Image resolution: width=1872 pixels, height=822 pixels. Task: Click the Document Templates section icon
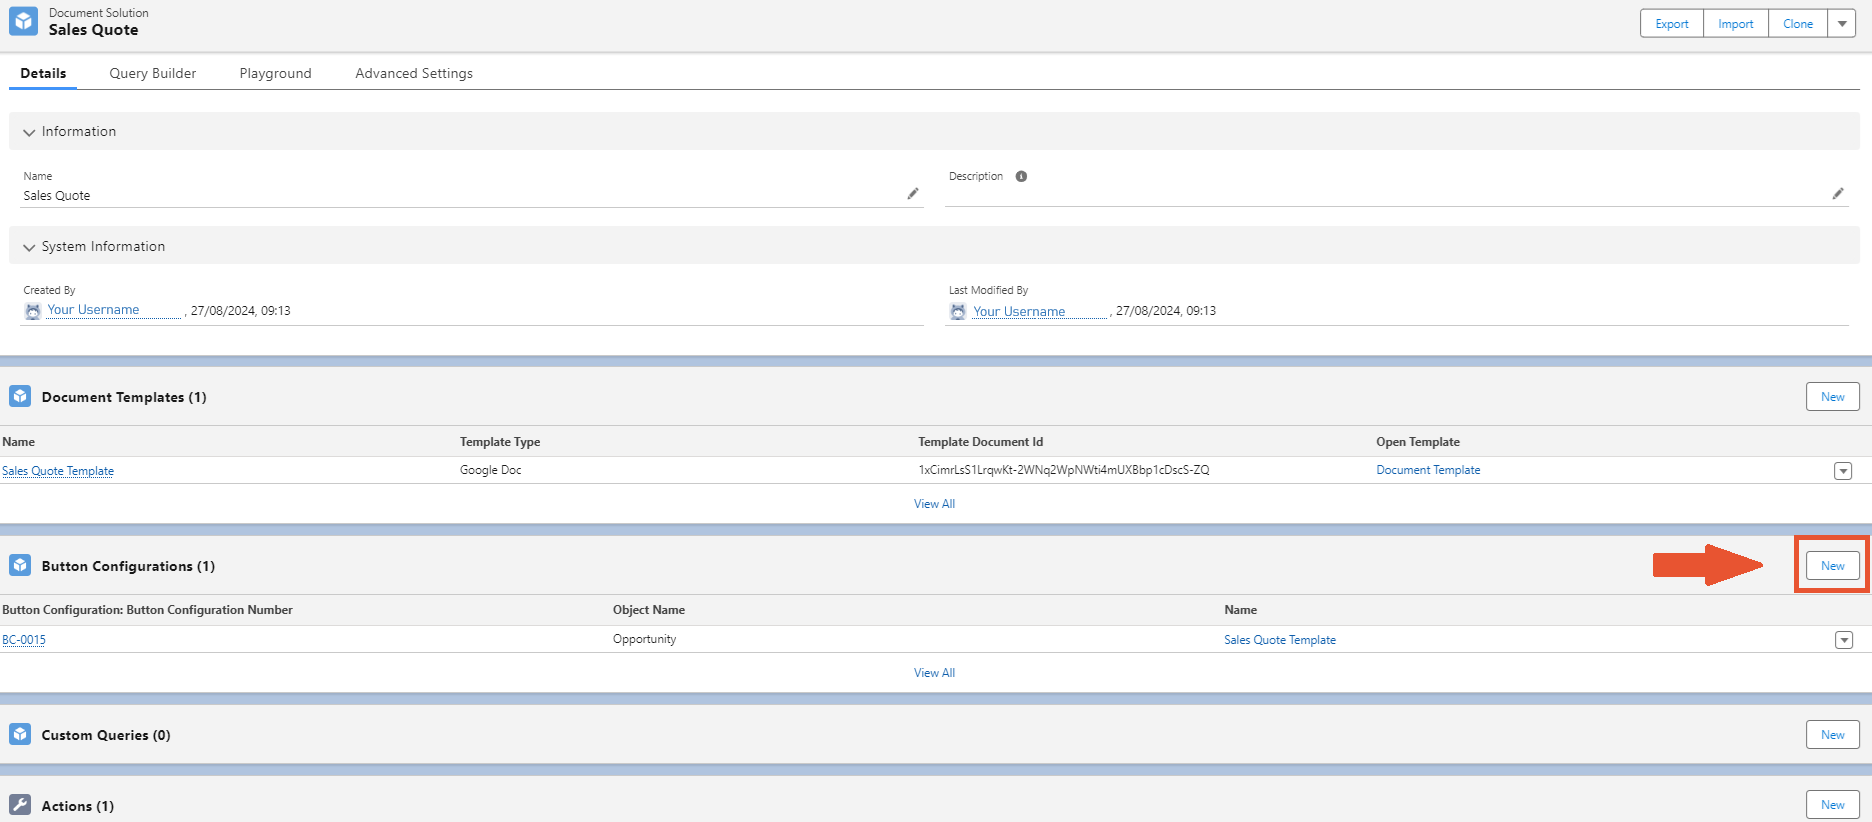click(20, 397)
